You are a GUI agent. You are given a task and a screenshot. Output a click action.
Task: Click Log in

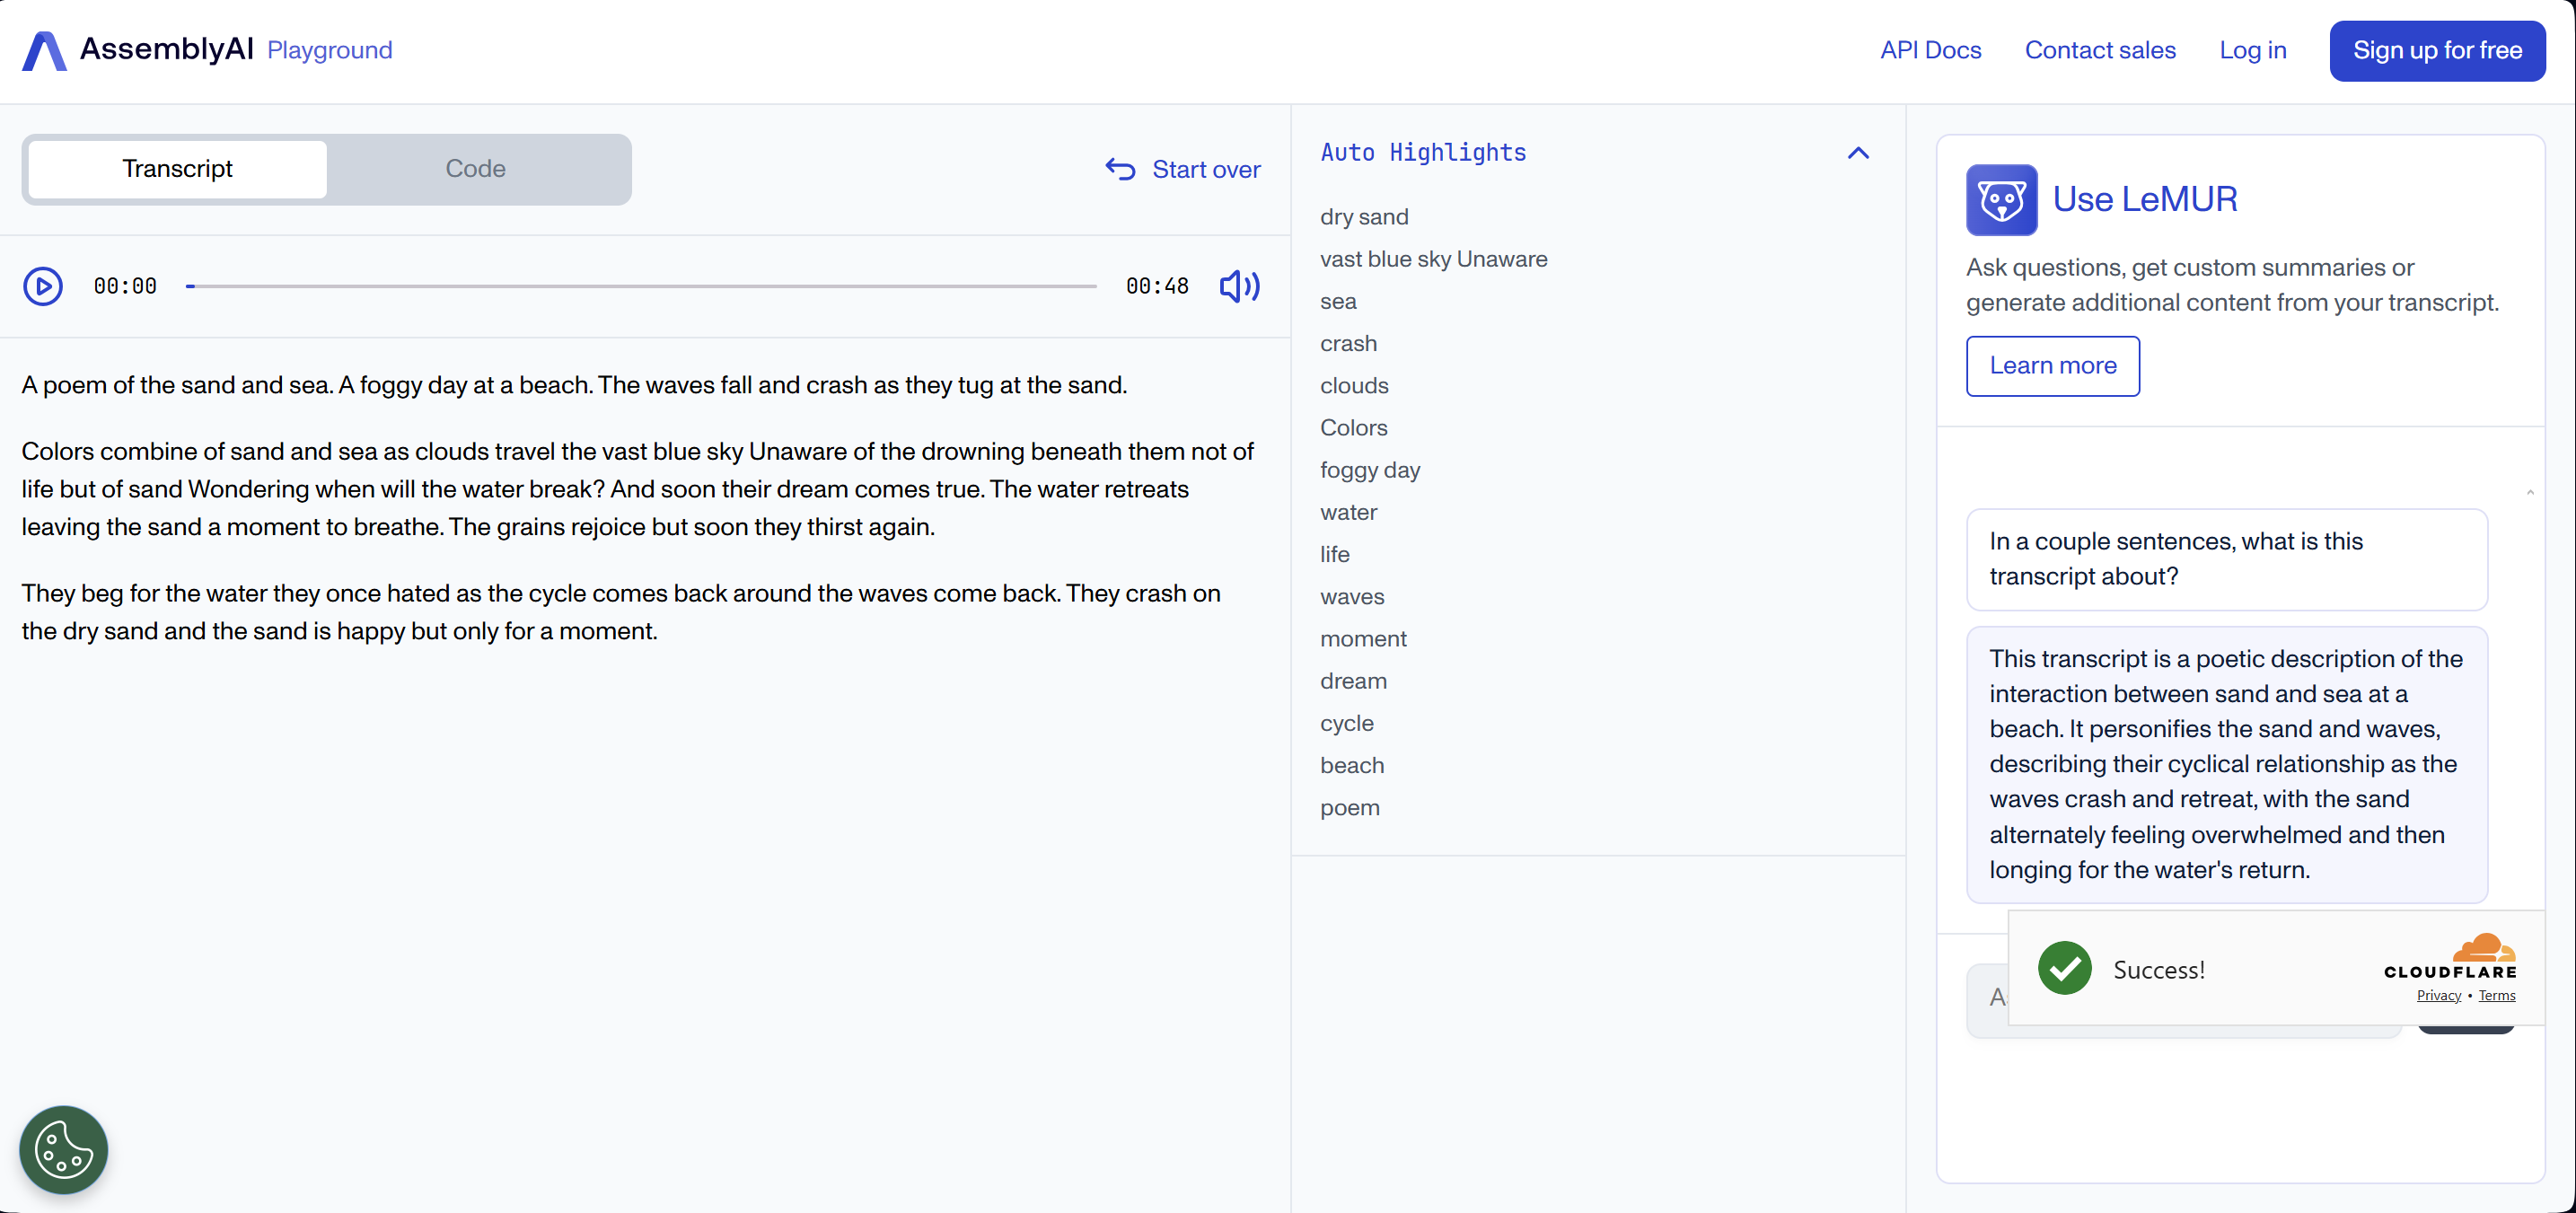pyautogui.click(x=2252, y=50)
